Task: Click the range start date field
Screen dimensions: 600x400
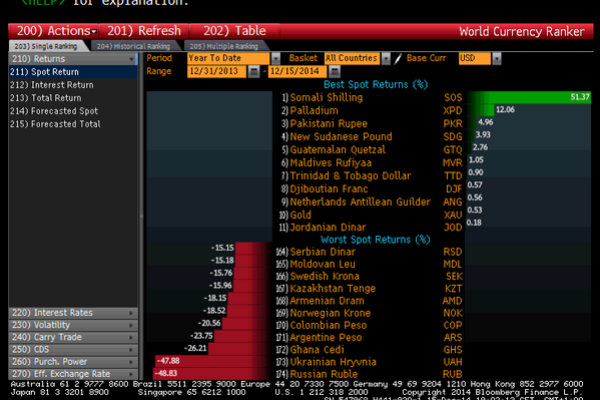Action: [x=216, y=72]
